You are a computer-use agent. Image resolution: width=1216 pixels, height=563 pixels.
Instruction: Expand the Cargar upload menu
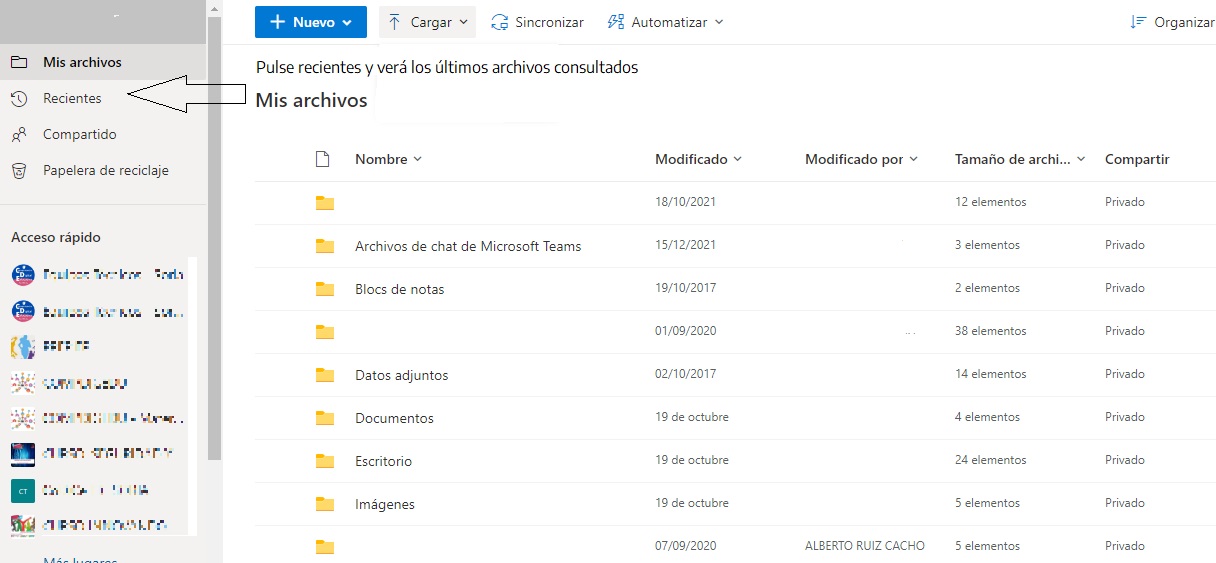[x=427, y=22]
